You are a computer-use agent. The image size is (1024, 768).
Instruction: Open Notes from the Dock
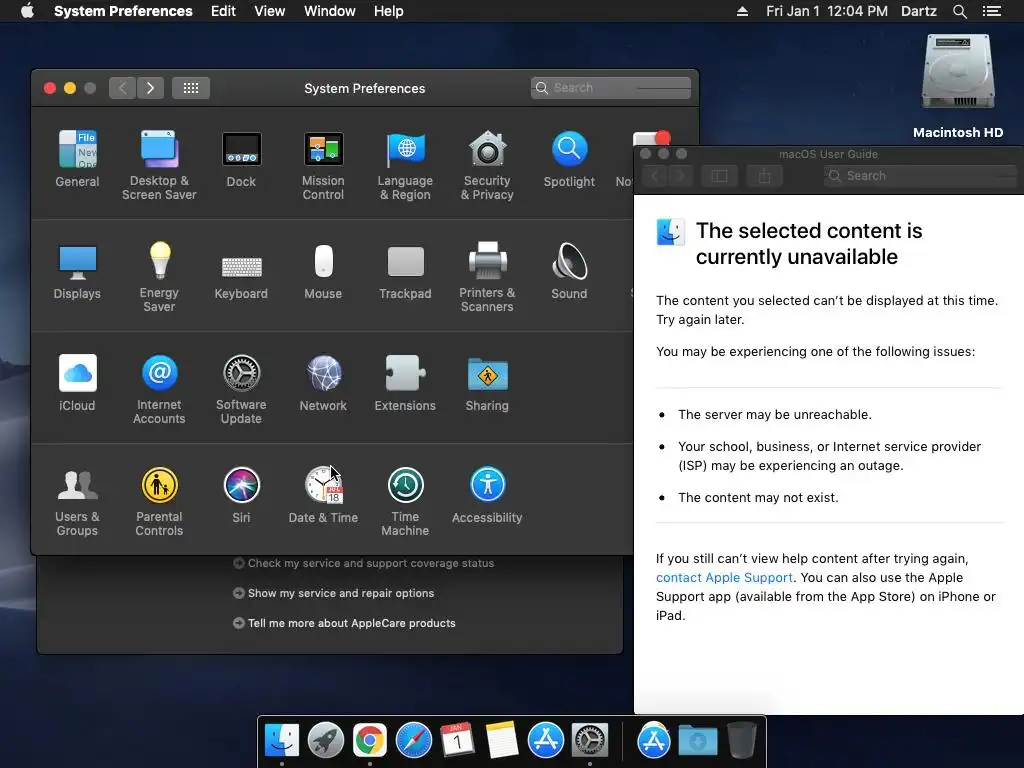(x=502, y=741)
